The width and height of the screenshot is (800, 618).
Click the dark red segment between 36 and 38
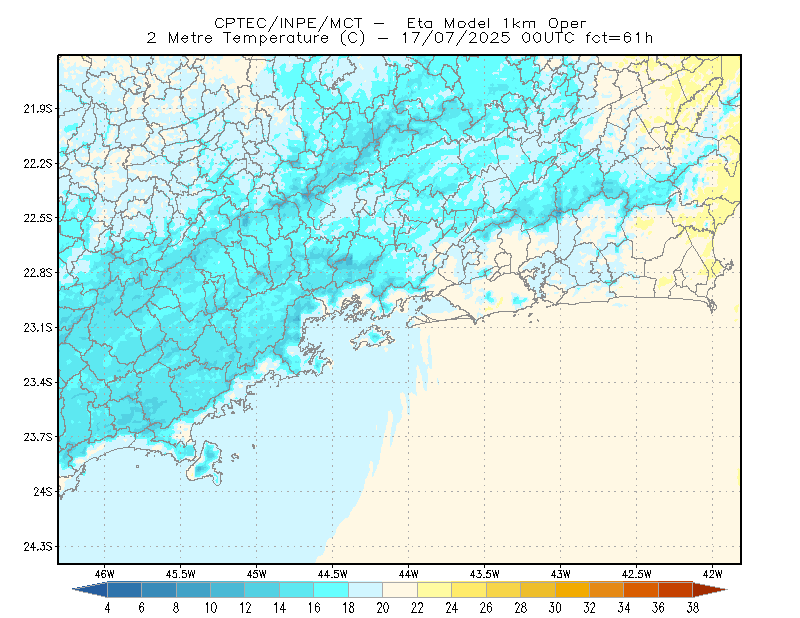[x=676, y=590]
